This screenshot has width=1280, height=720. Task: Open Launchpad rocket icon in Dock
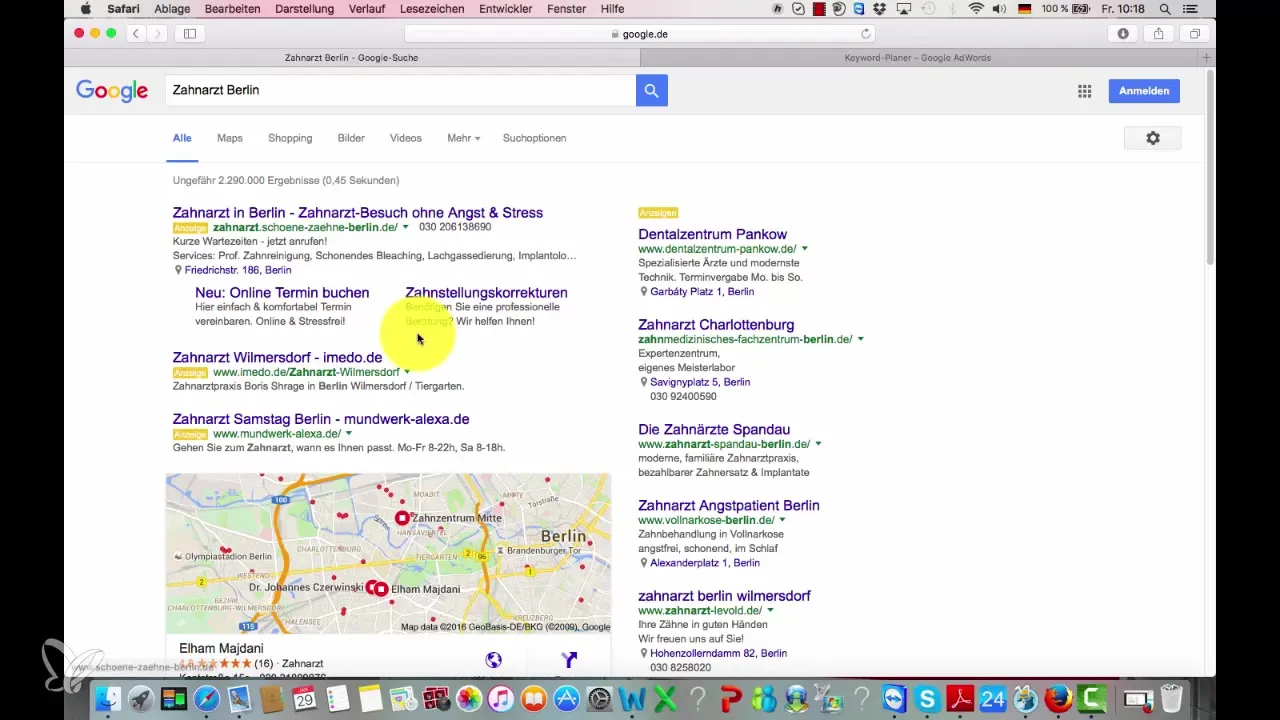click(x=141, y=698)
